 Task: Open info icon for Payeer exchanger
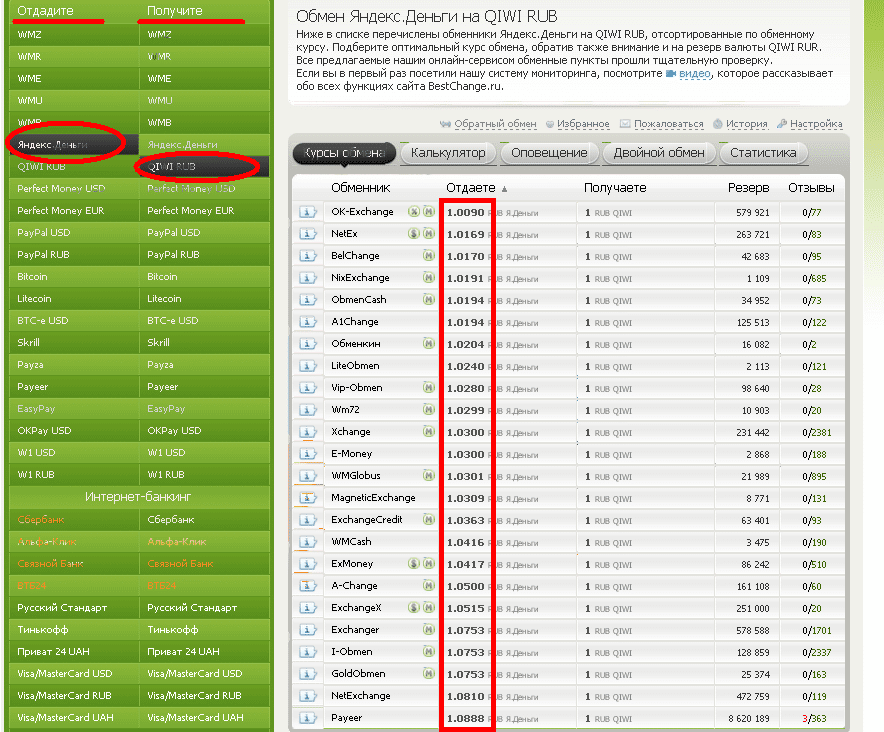[308, 718]
